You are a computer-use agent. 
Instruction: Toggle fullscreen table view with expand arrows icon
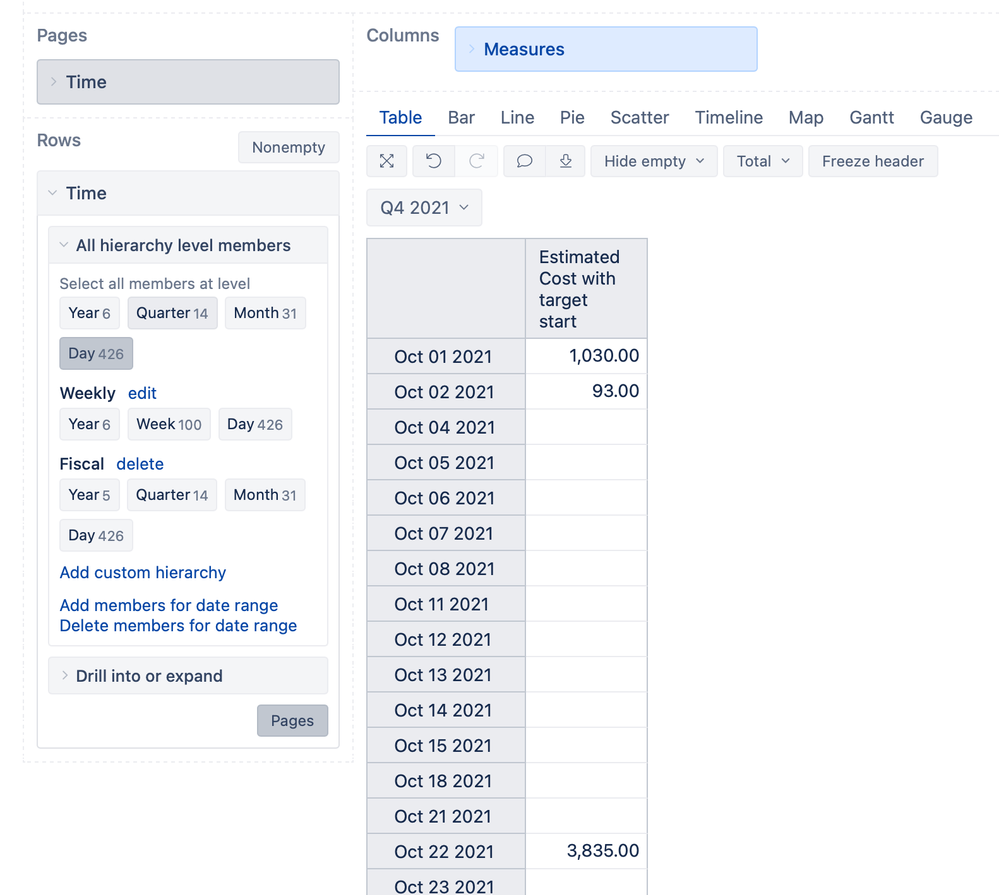coord(388,161)
